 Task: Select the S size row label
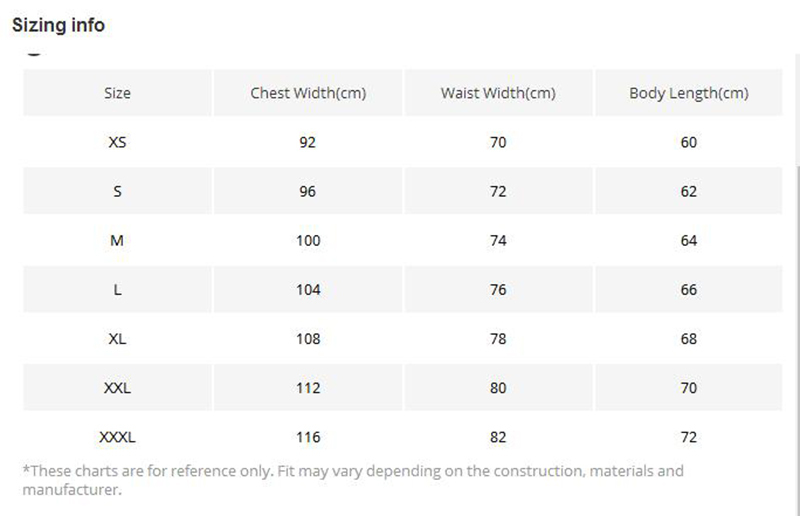tap(117, 191)
